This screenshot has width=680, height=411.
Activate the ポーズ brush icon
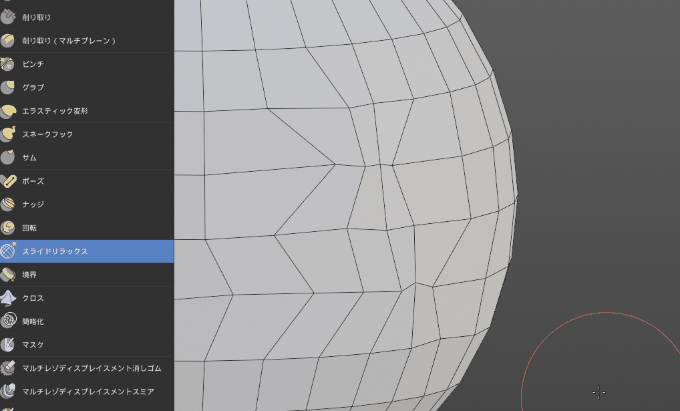click(x=8, y=181)
